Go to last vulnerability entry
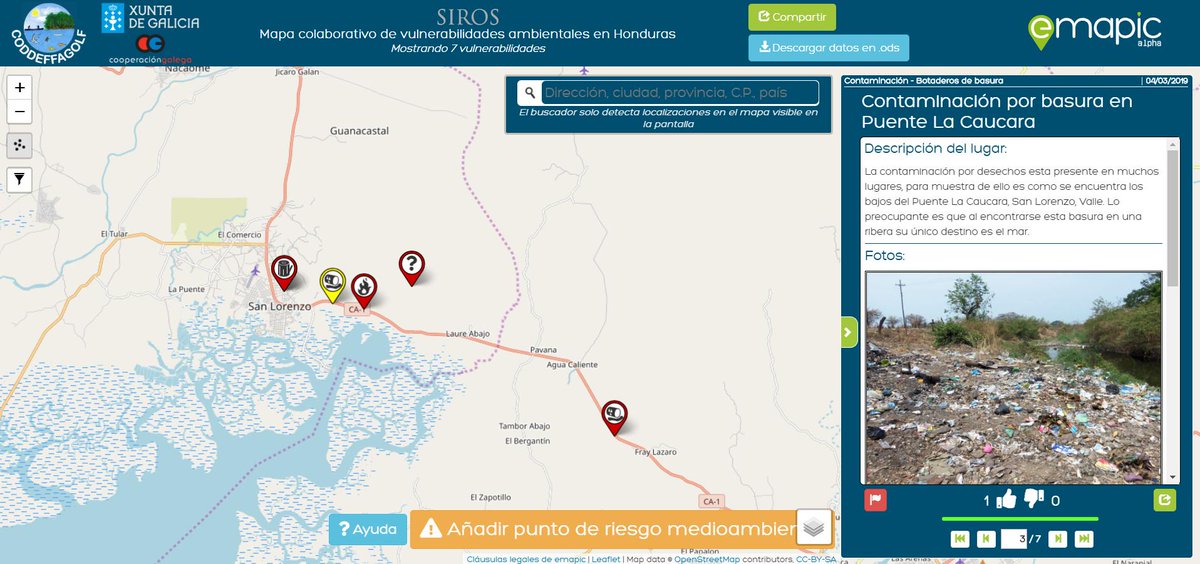 [1083, 539]
